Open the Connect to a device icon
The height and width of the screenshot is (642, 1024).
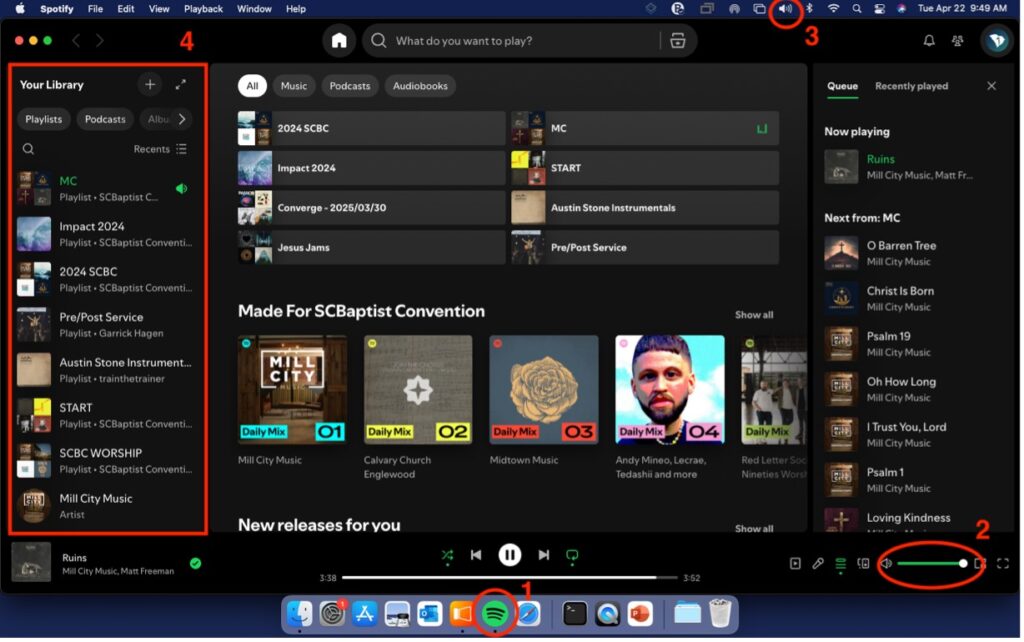(x=863, y=563)
